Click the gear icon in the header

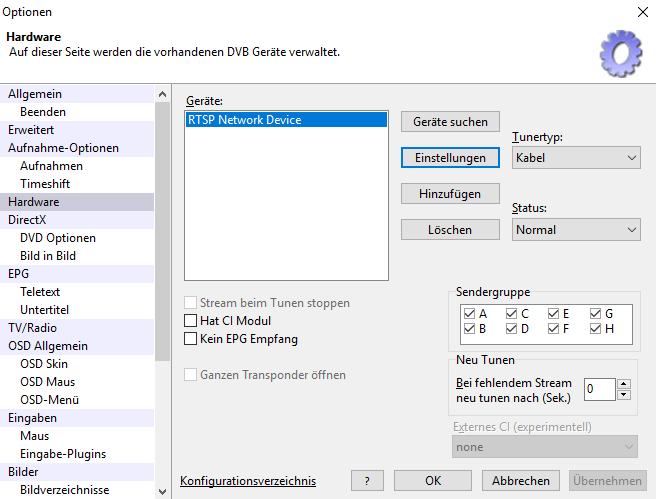pyautogui.click(x=619, y=51)
